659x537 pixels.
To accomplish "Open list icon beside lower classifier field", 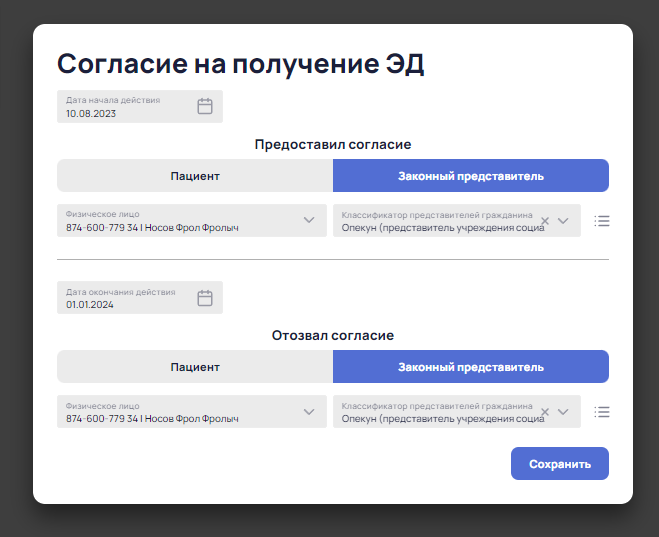I will point(602,412).
